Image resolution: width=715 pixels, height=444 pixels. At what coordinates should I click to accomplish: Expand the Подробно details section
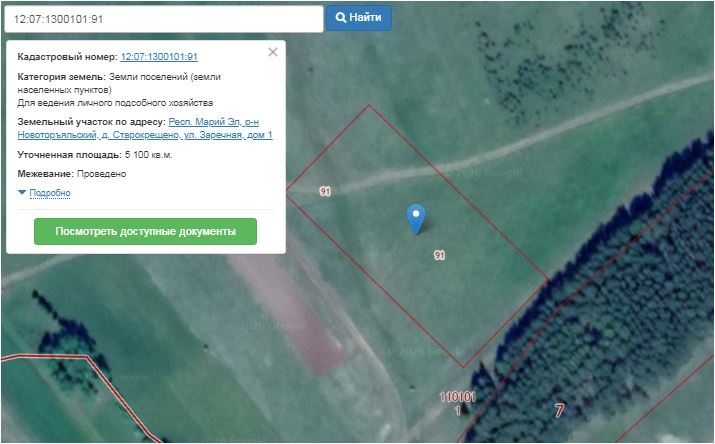click(x=50, y=193)
